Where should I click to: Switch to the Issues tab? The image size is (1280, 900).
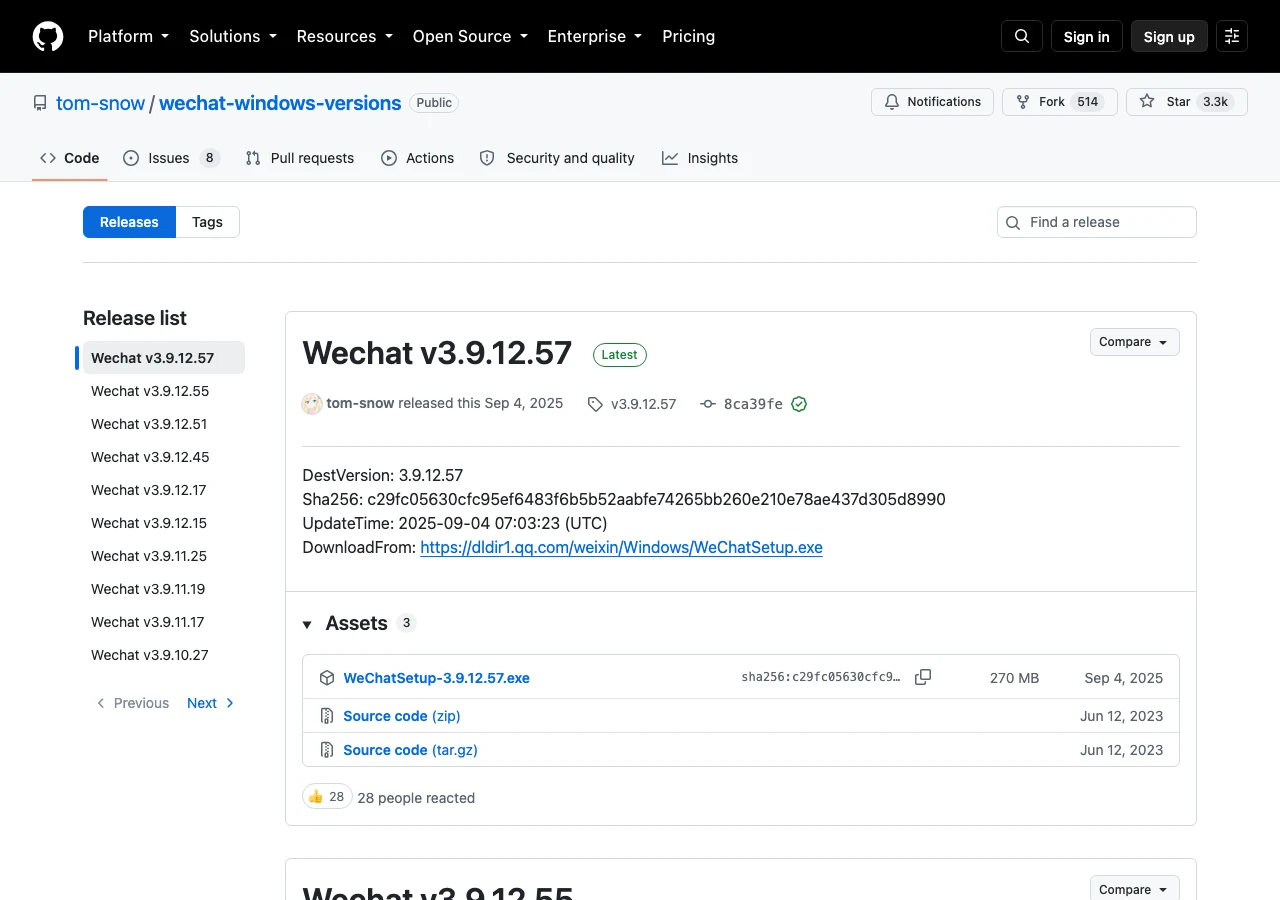171,158
